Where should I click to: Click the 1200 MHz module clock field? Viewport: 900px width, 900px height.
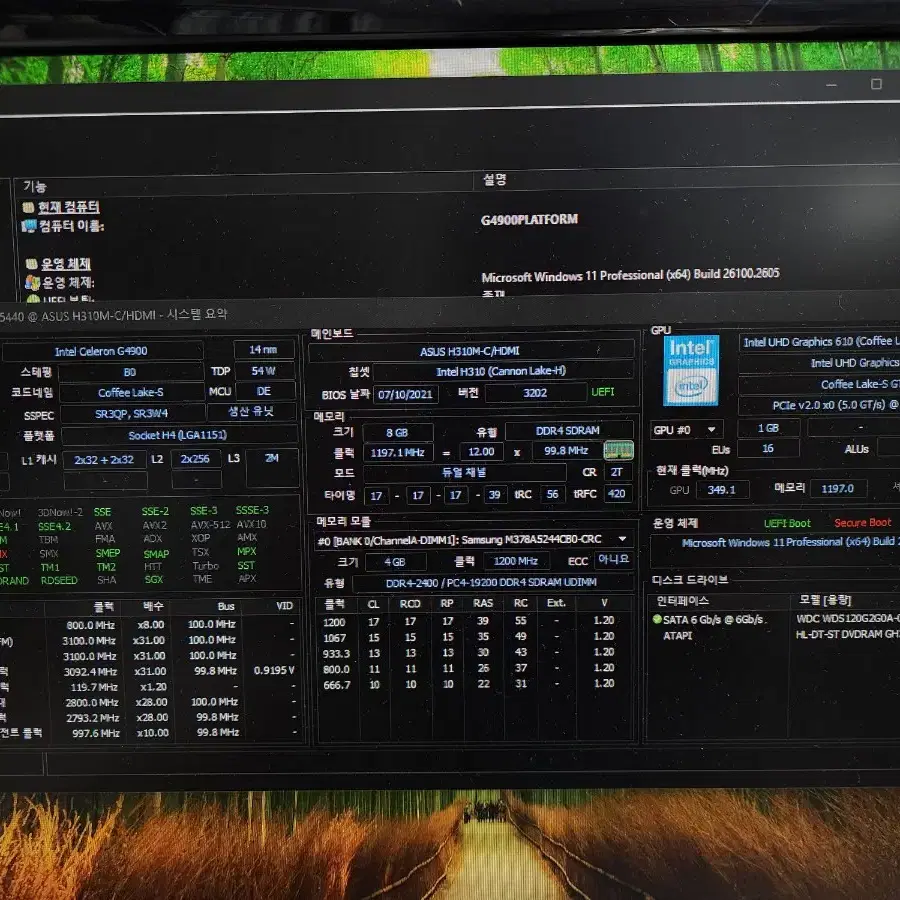pos(516,561)
